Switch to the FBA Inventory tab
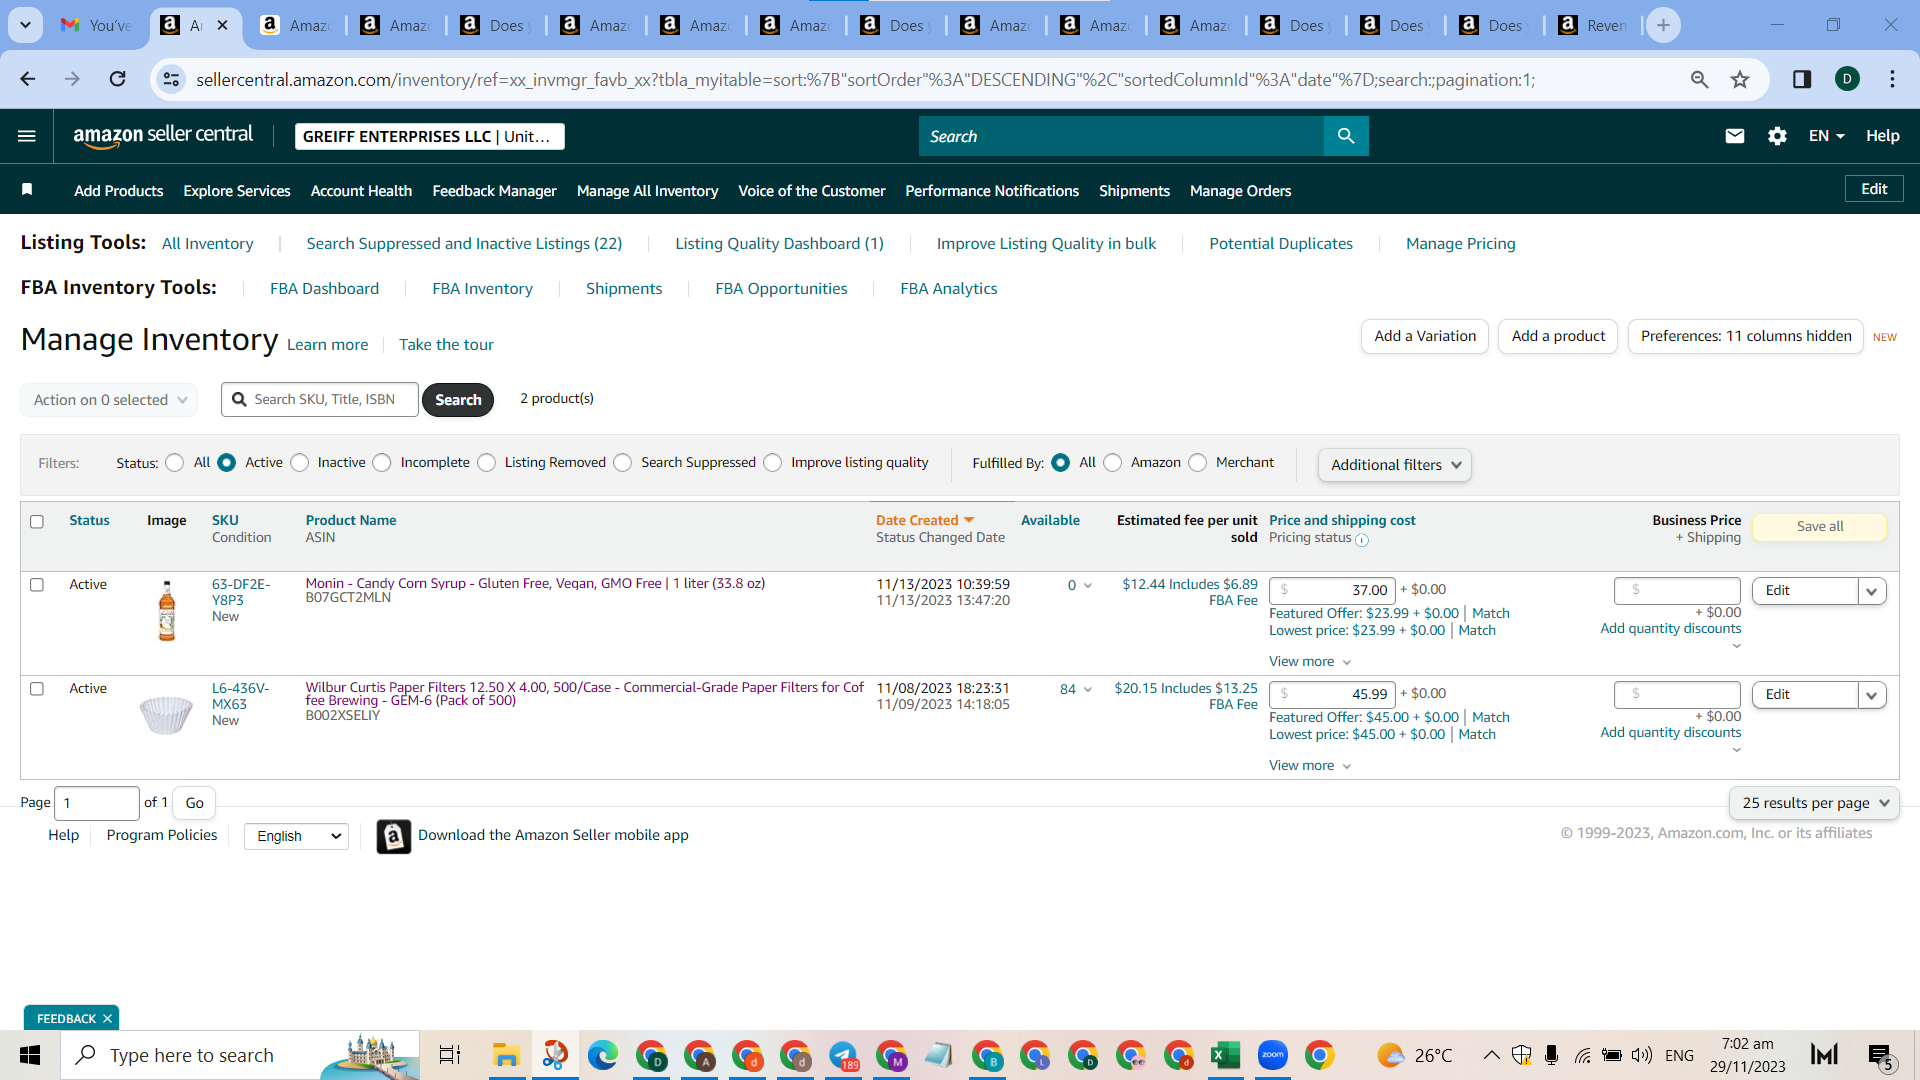1920x1080 pixels. pyautogui.click(x=482, y=289)
